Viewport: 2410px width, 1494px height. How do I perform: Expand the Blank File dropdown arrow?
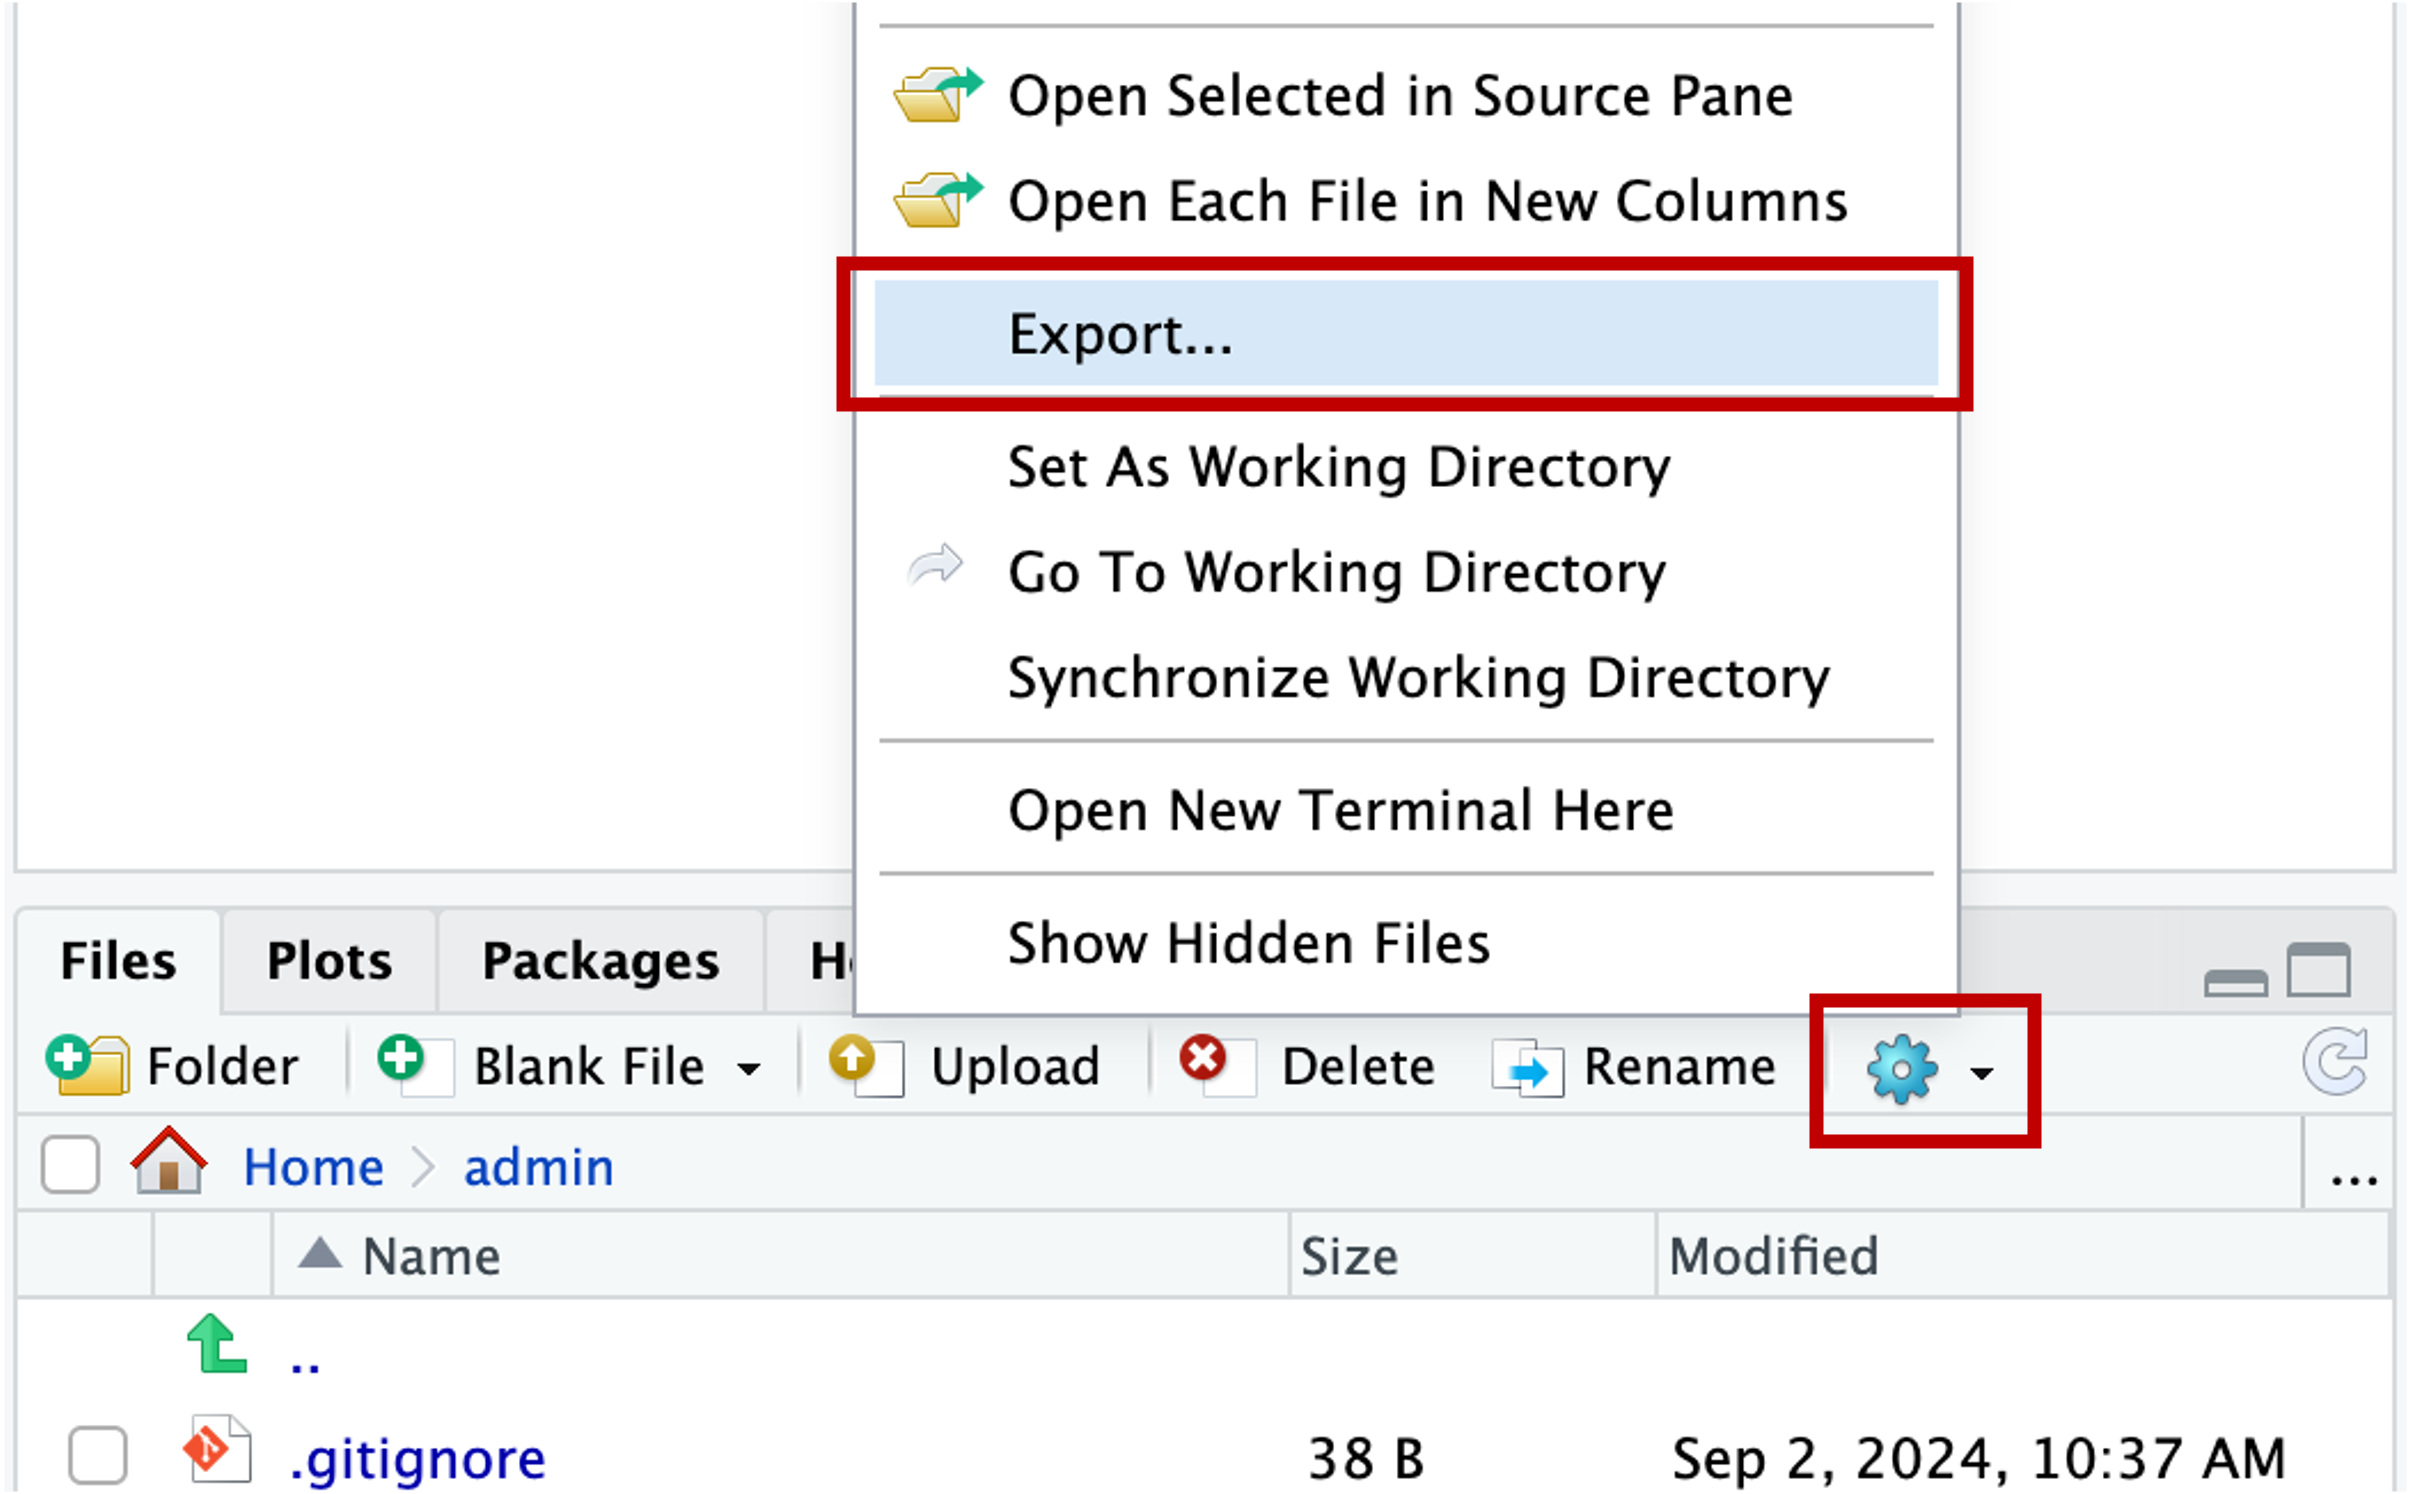pos(748,1069)
